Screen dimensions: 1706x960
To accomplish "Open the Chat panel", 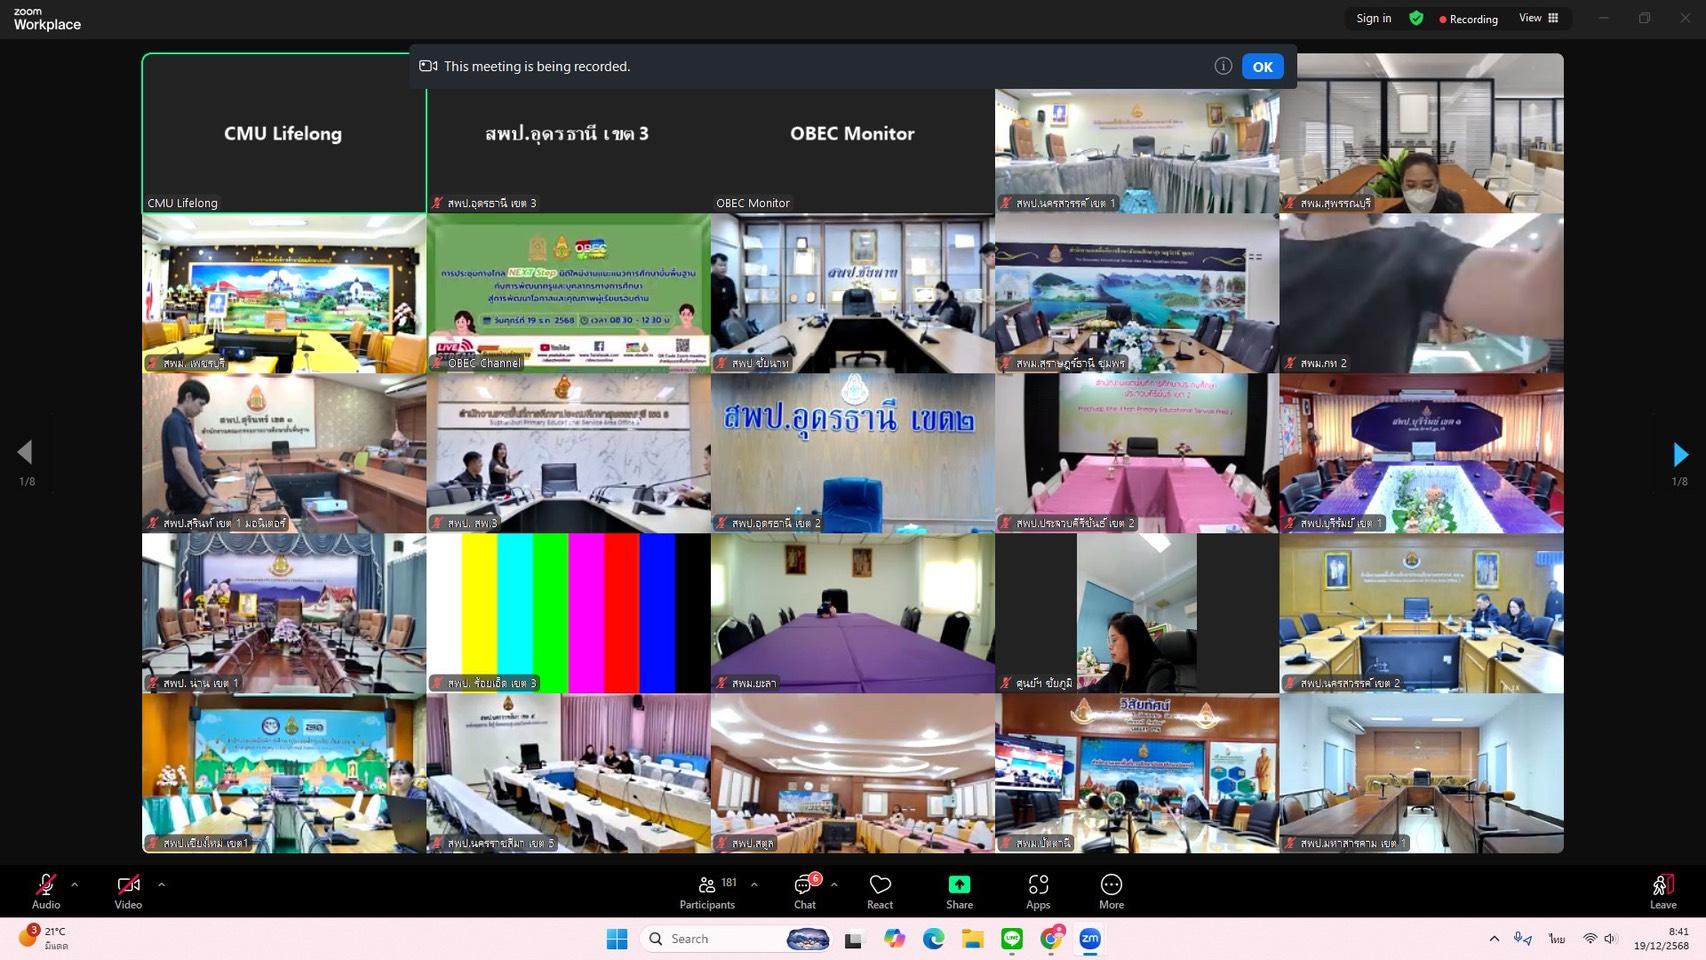I will point(804,890).
